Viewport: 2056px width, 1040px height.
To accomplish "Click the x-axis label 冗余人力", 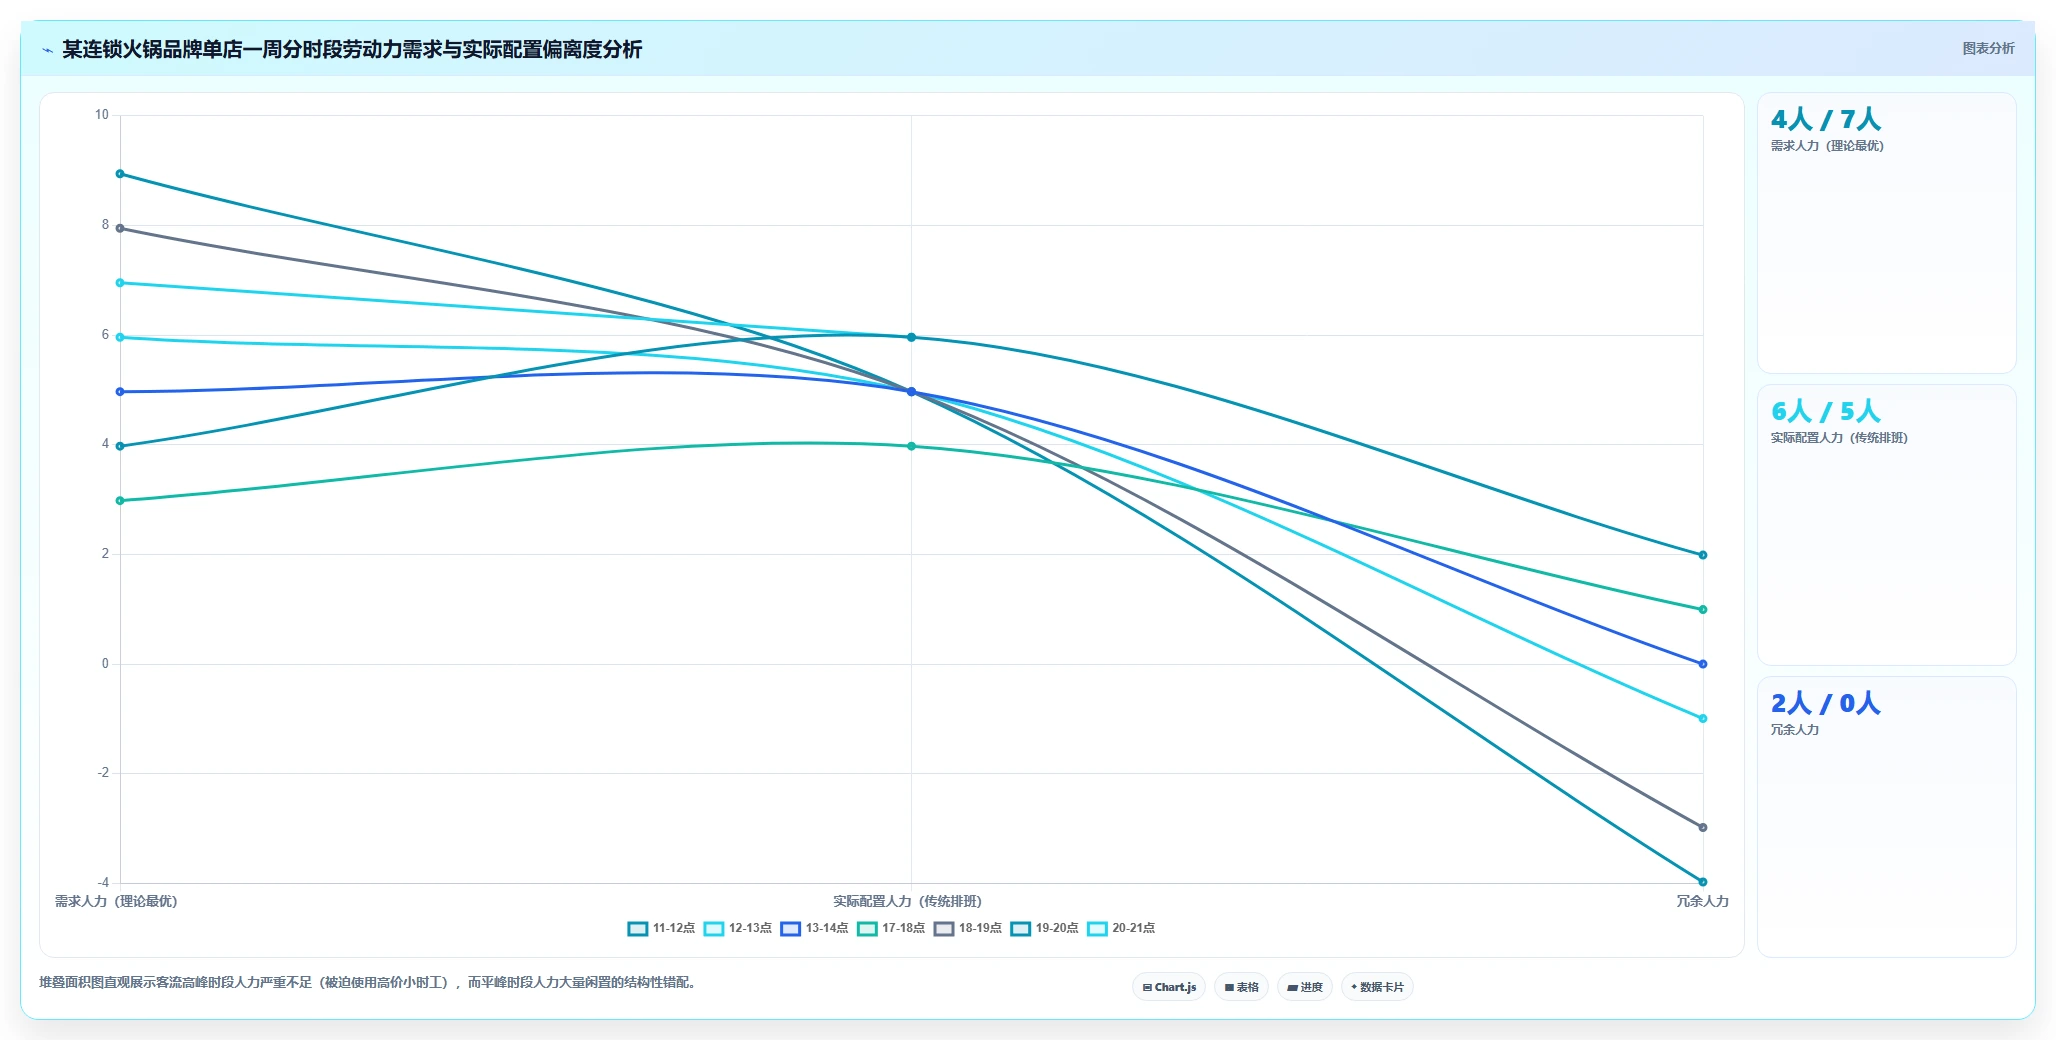I will (1702, 901).
